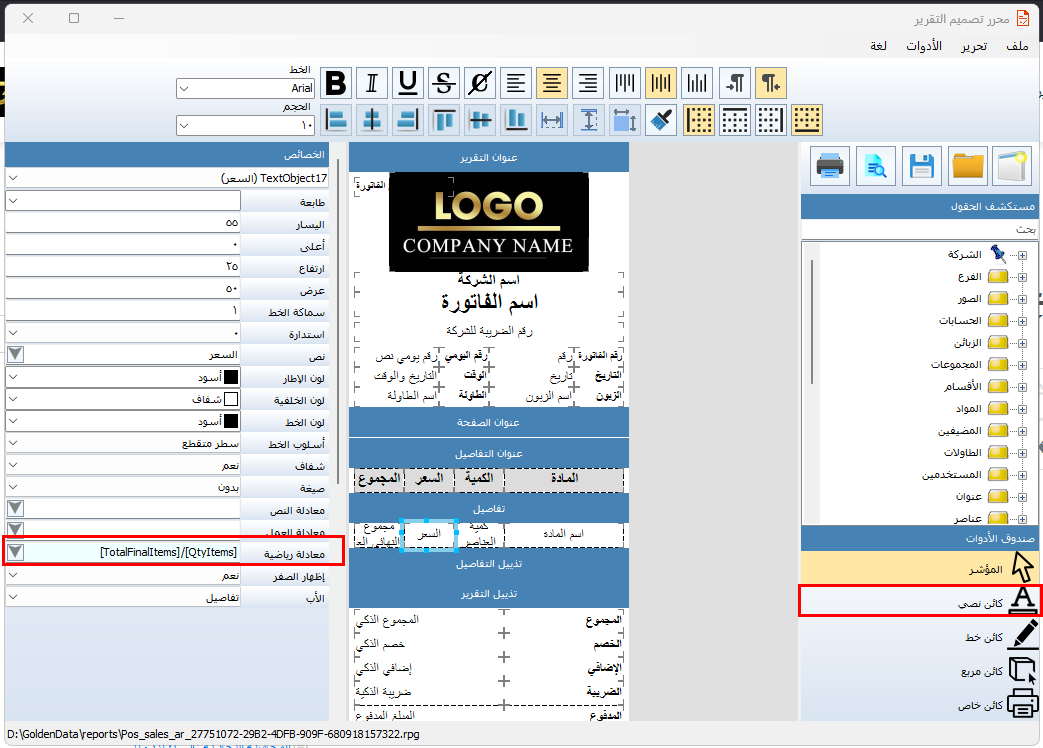The width and height of the screenshot is (1043, 748).
Task: Click the black لون الإطار color swatch
Action: pyautogui.click(x=231, y=378)
